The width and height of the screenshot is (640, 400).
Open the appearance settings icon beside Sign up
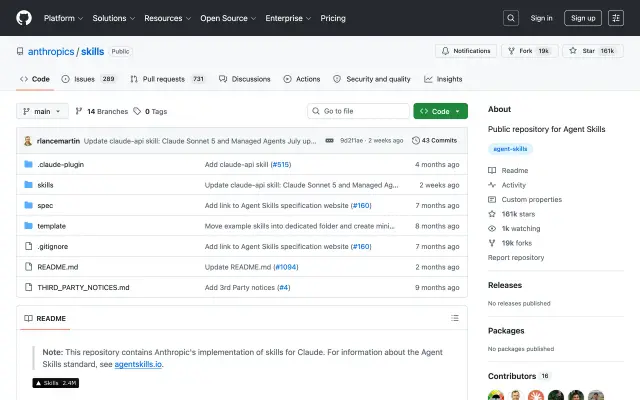coord(616,18)
